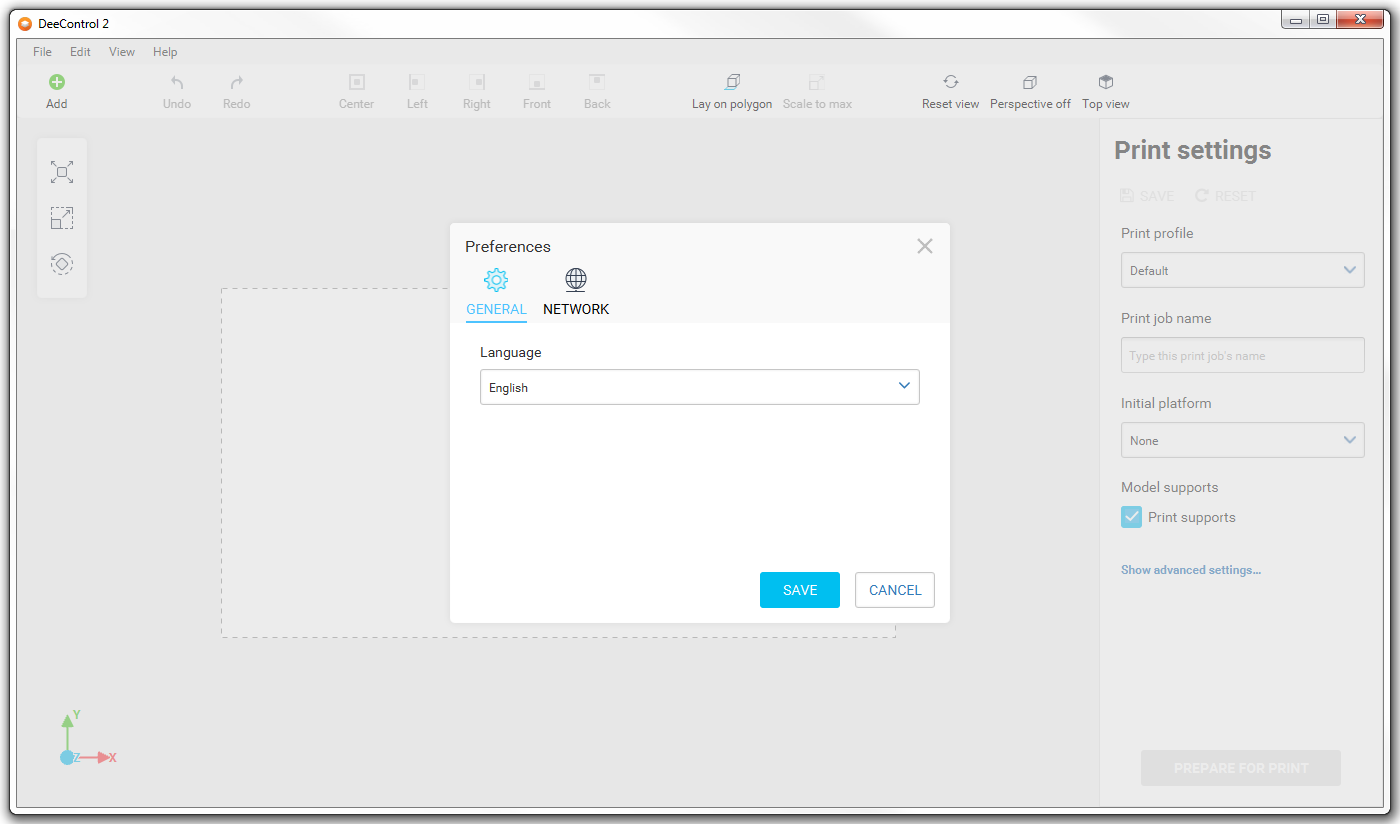Click the Reset view icon
This screenshot has height=824, width=1400.
950,82
